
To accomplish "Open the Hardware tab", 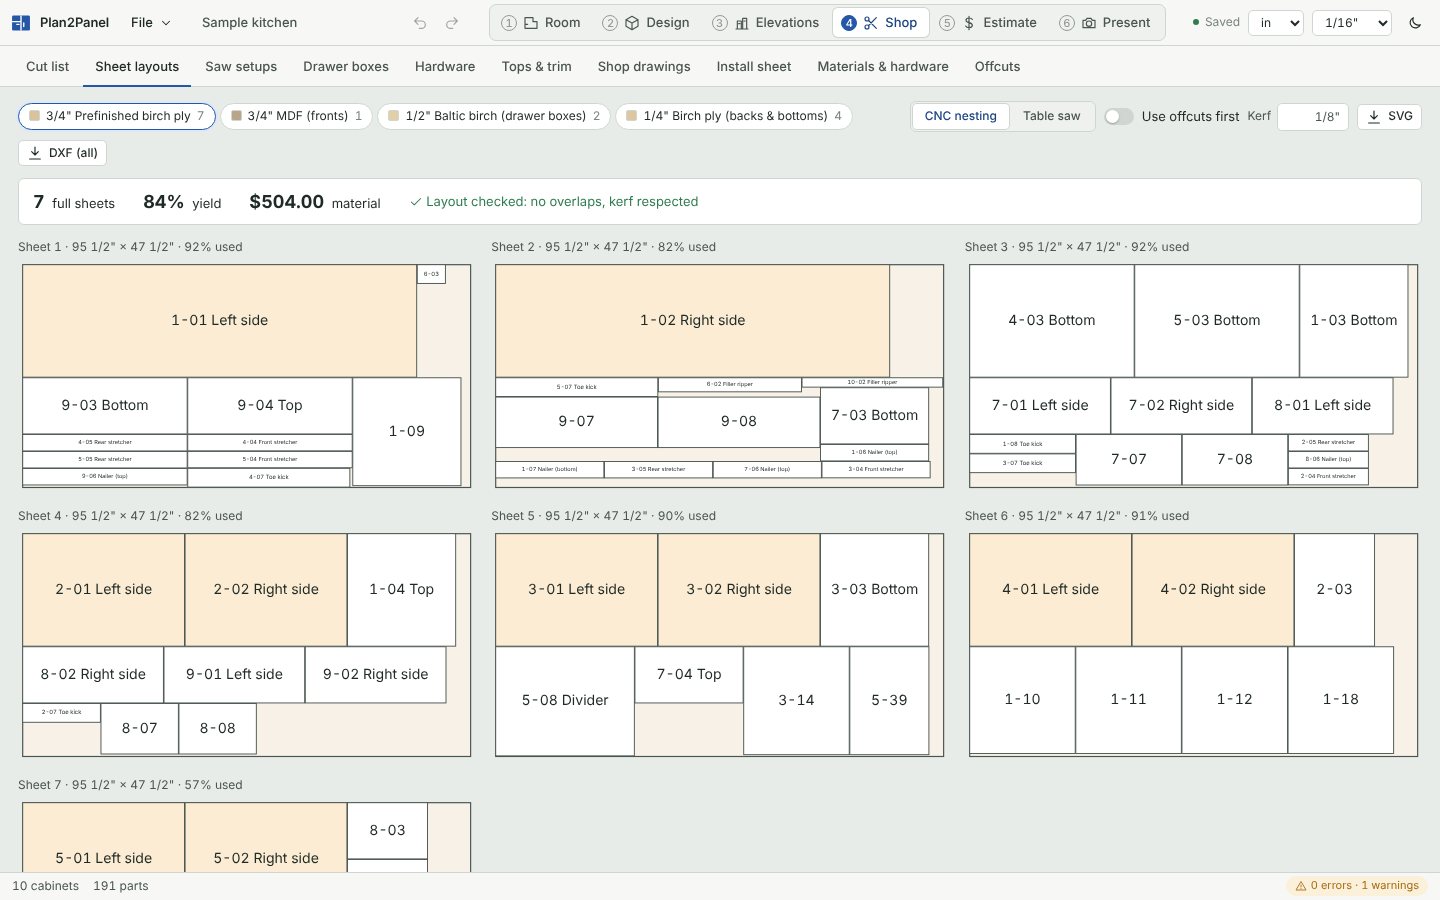I will [445, 67].
